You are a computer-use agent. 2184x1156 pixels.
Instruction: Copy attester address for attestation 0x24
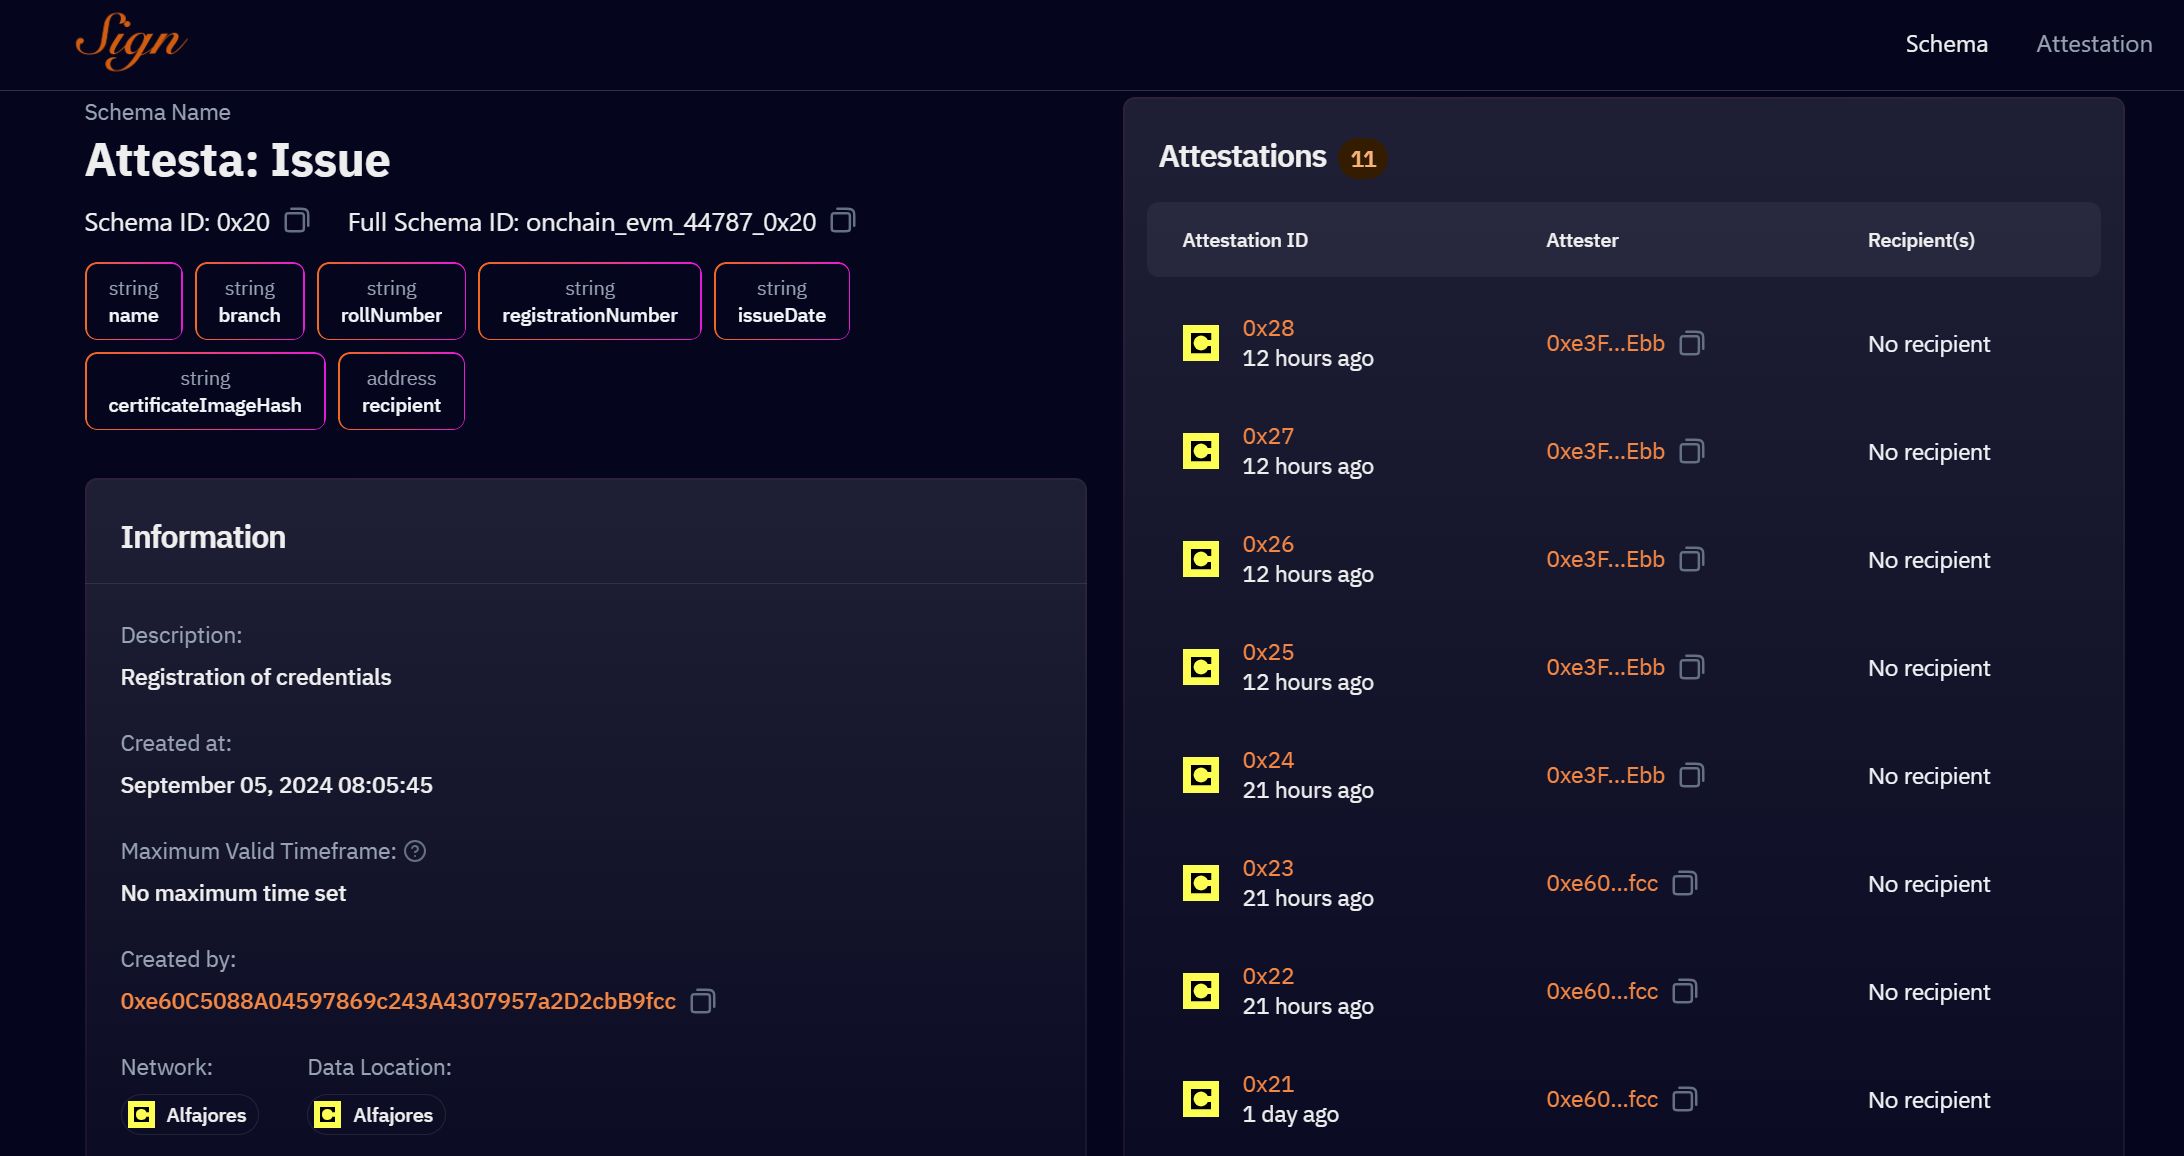click(x=1691, y=775)
